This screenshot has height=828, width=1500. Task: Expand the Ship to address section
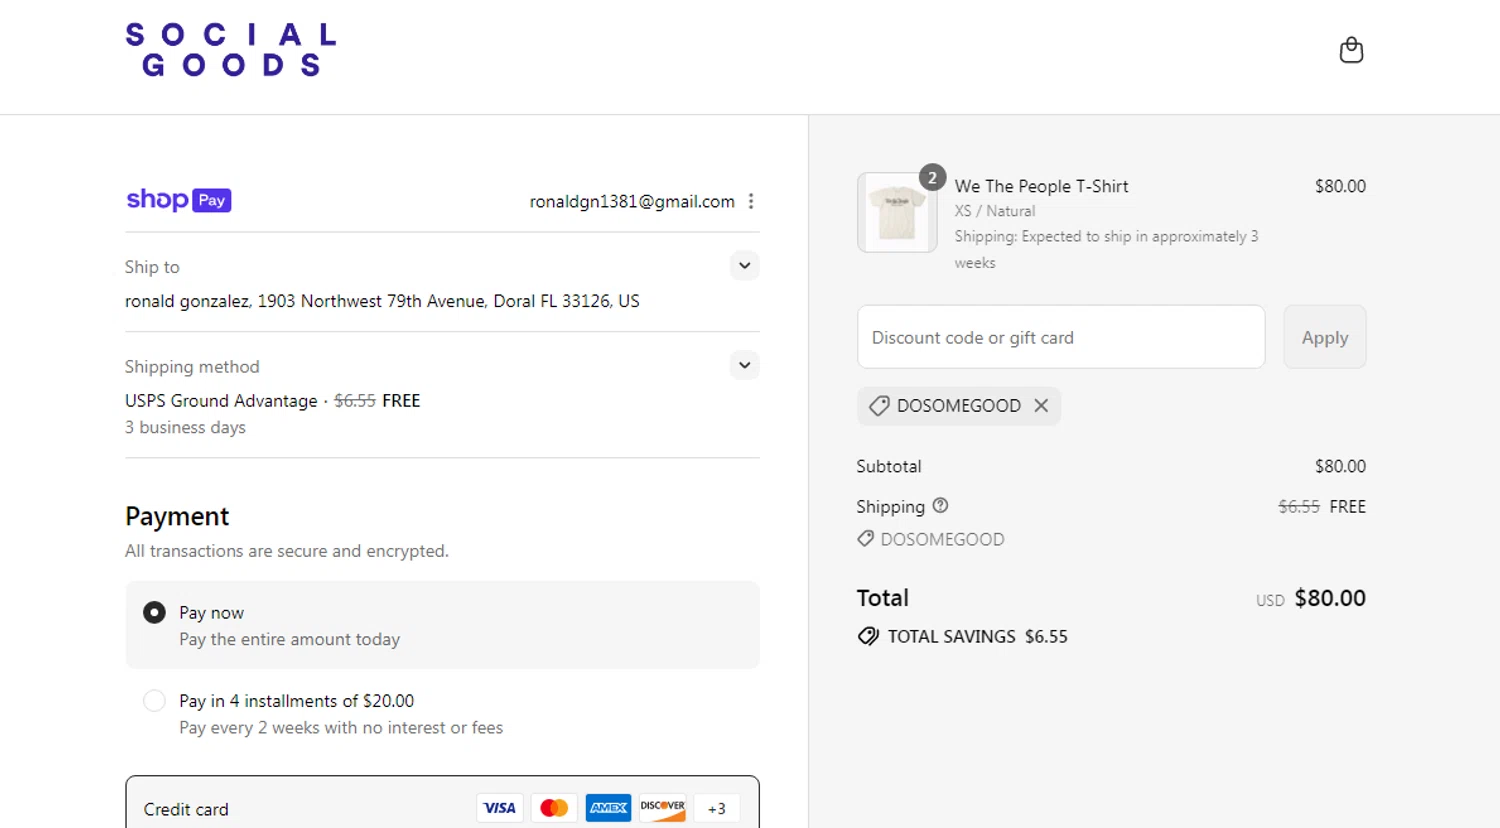744,266
